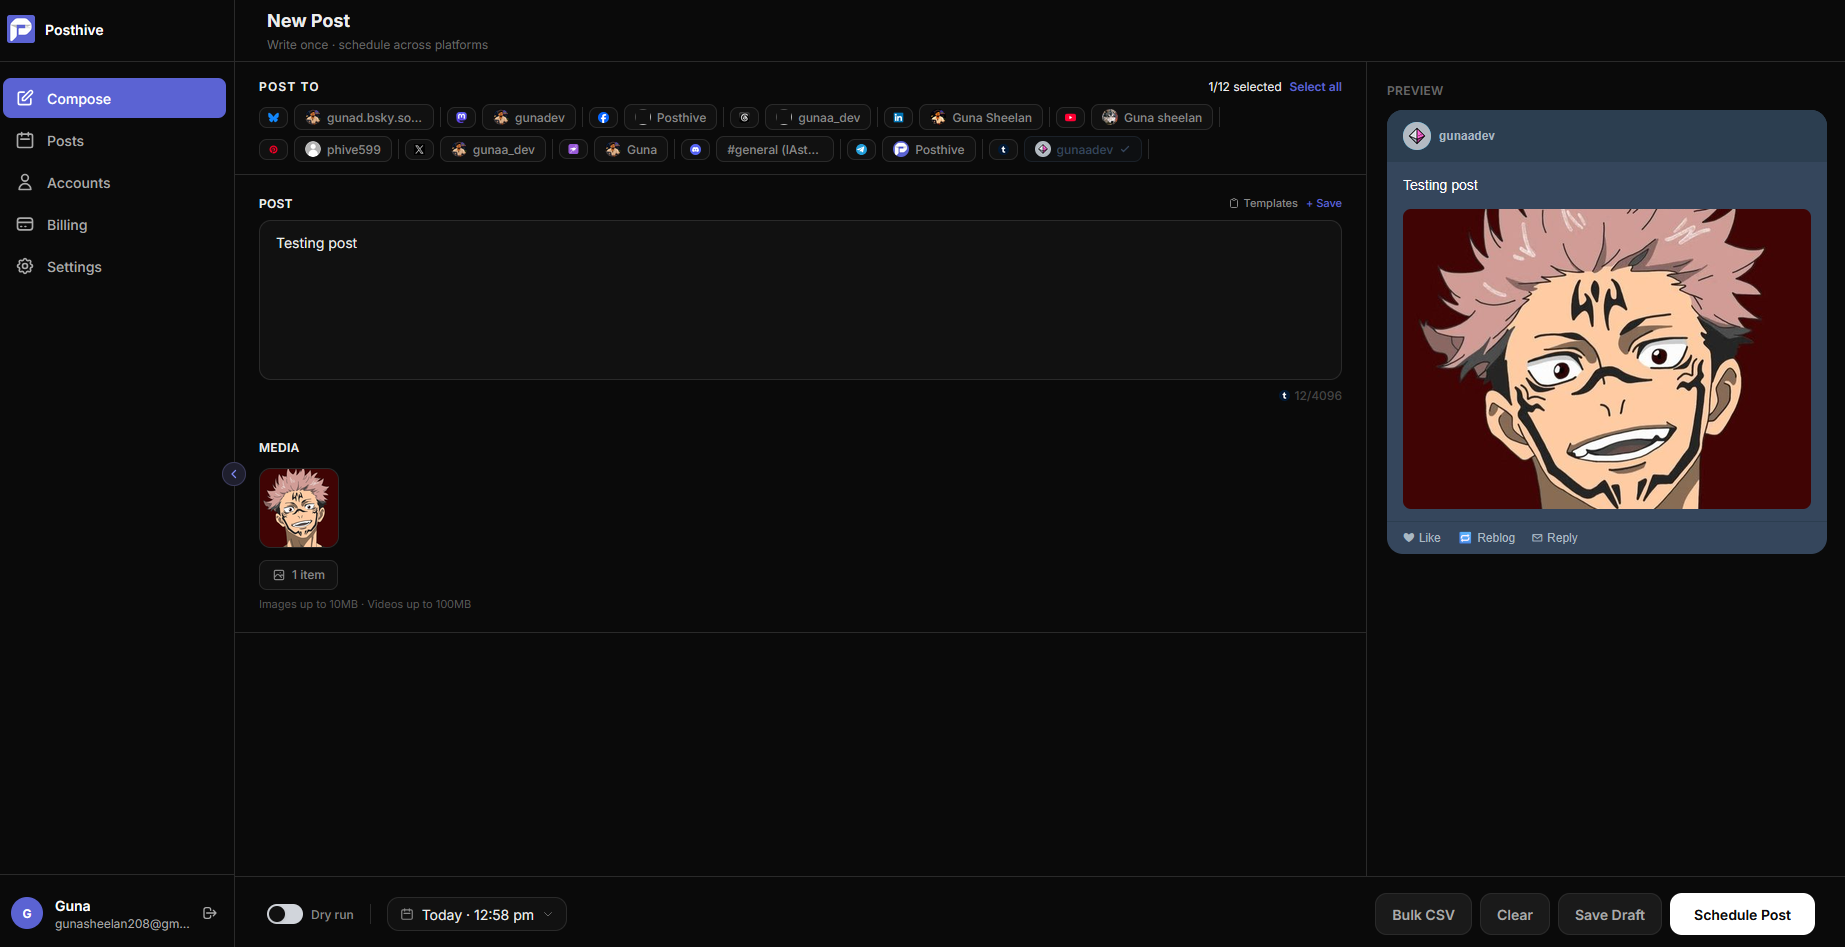This screenshot has height=947, width=1845.
Task: Deselect the gunaadev Tumblr account chip
Action: click(1083, 150)
